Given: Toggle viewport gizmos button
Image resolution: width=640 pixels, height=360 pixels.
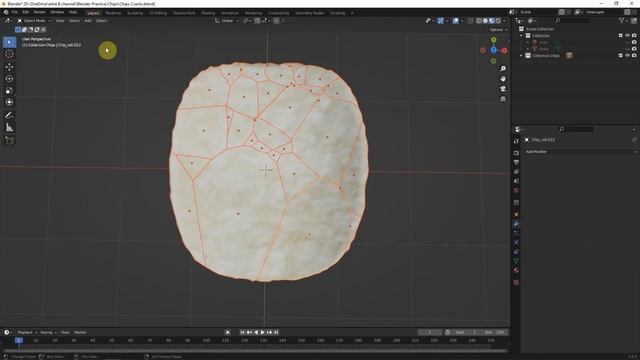Looking at the screenshot, I should click(x=440, y=20).
